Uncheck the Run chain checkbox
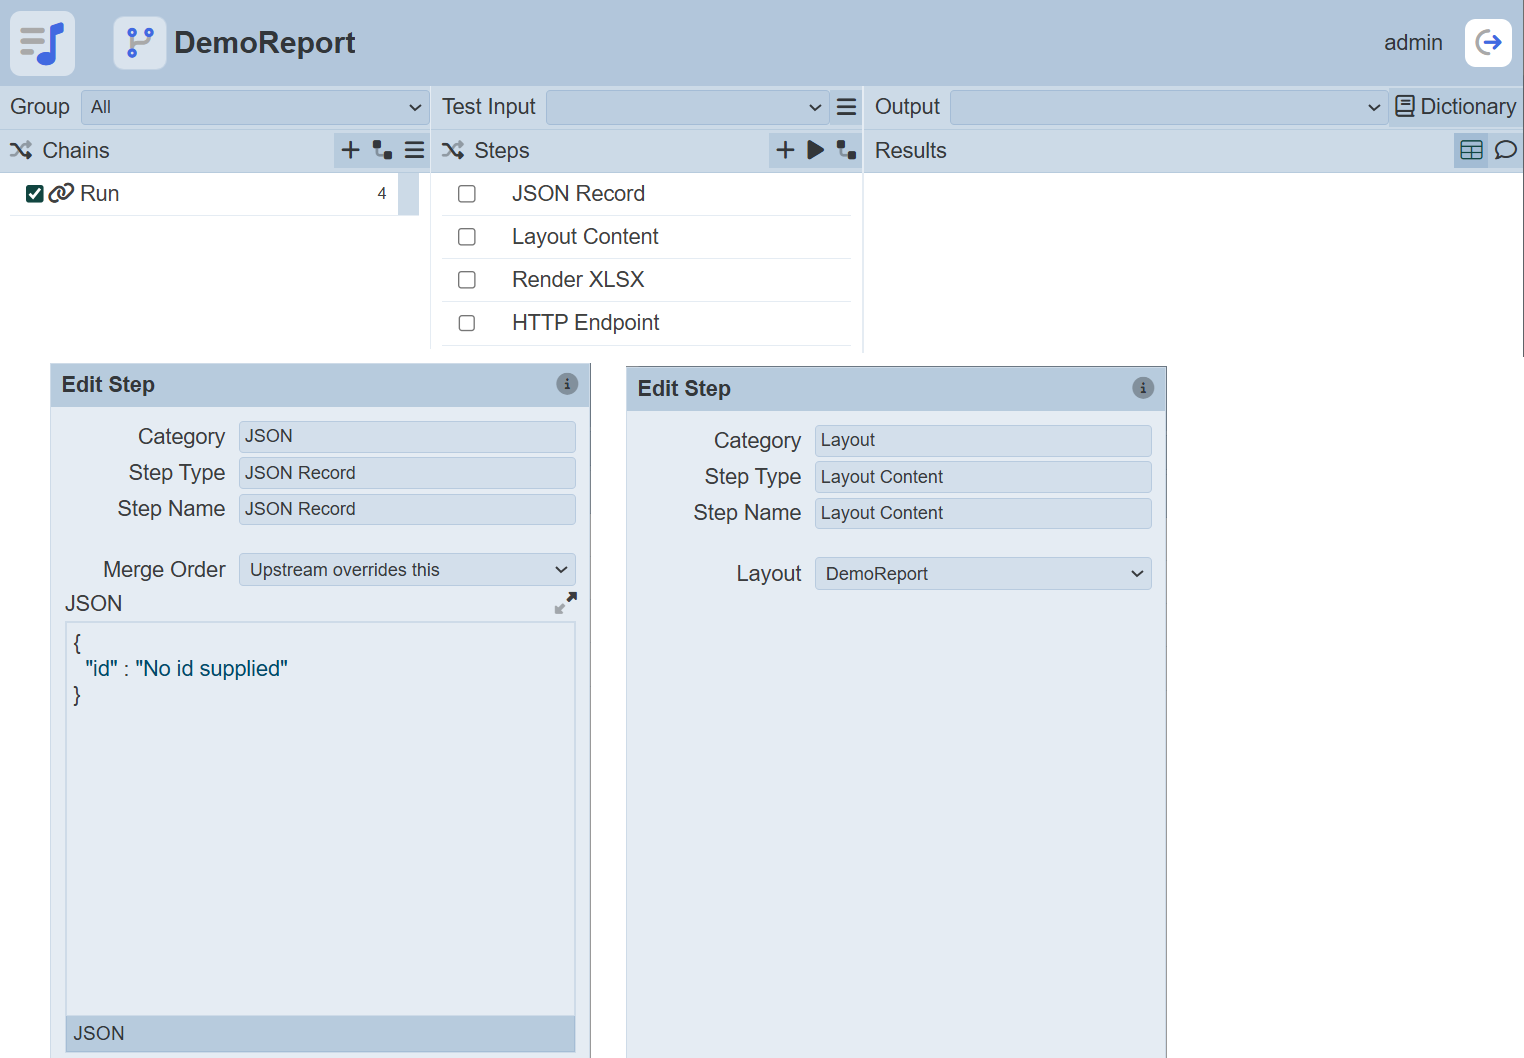The height and width of the screenshot is (1058, 1524). (x=35, y=194)
